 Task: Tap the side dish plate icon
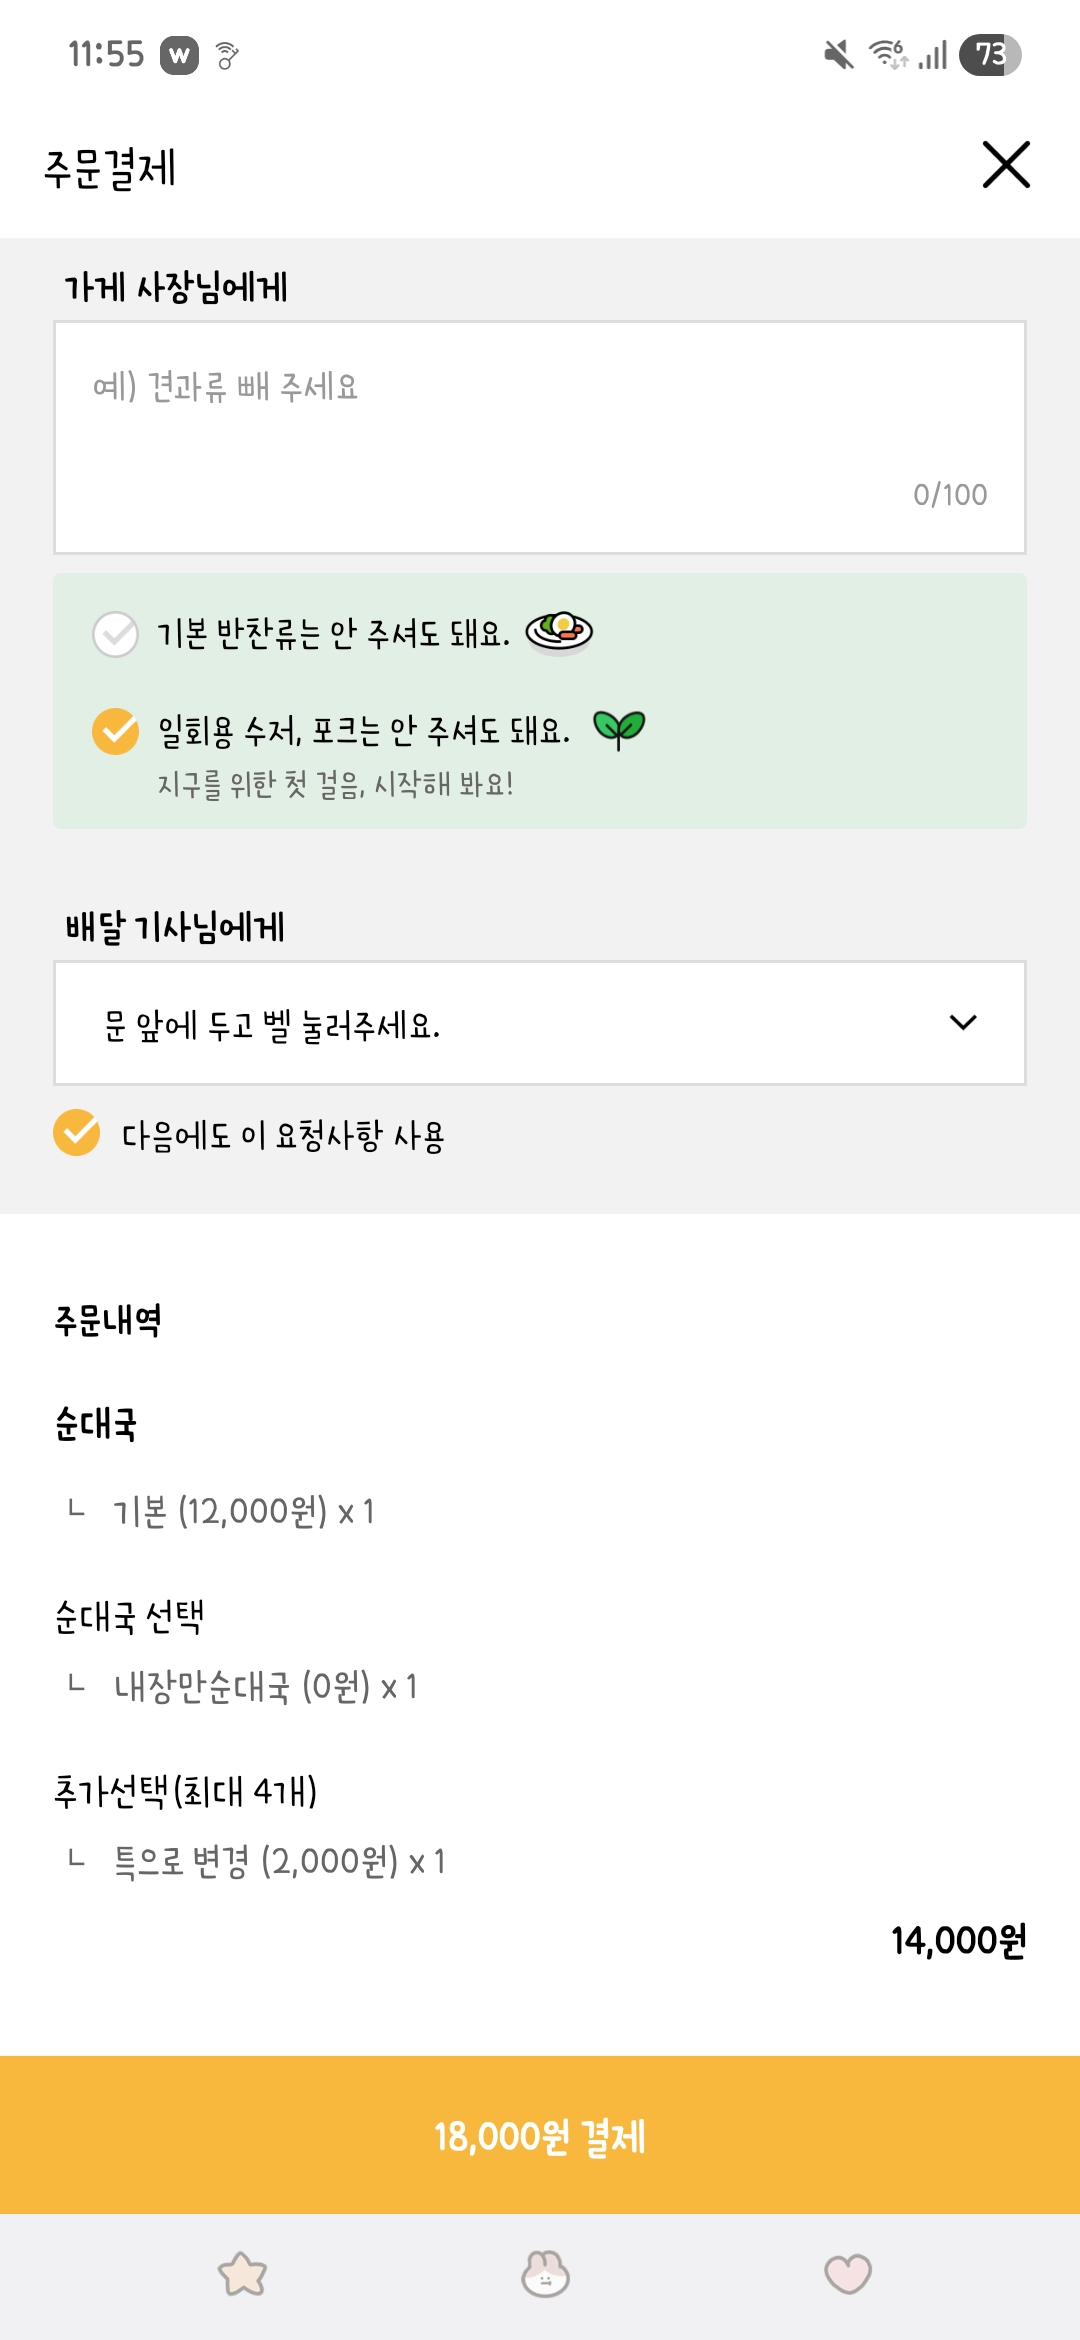click(x=560, y=632)
